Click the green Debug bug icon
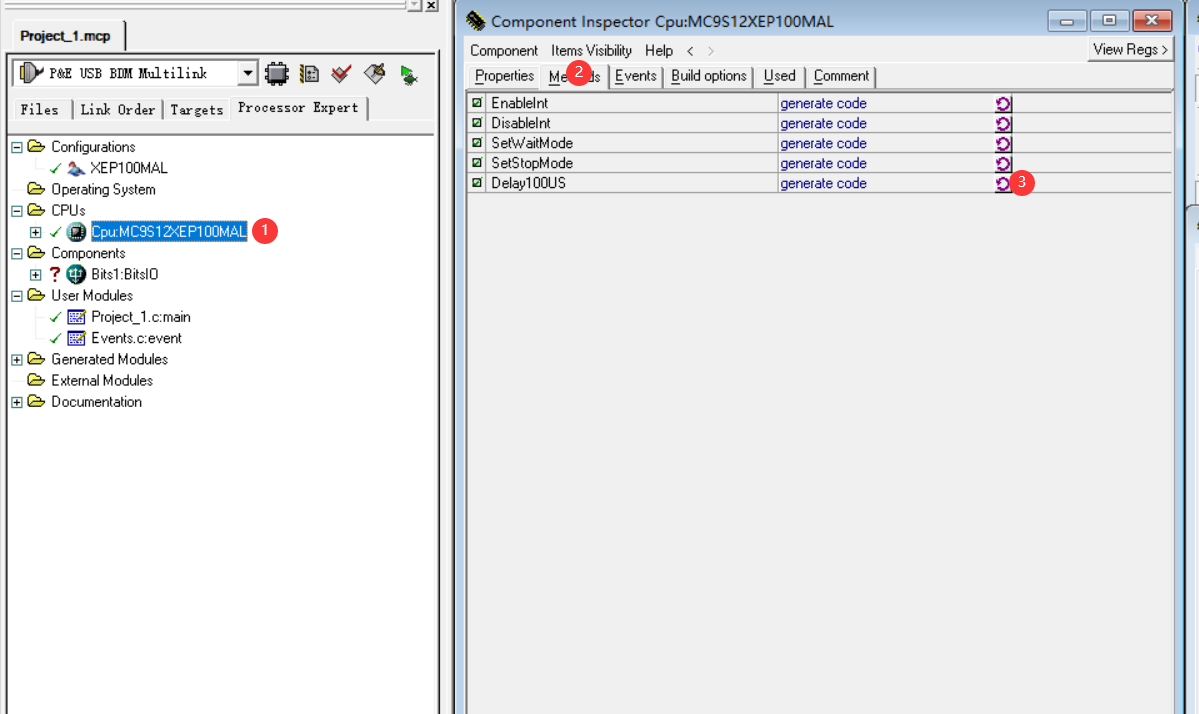The height and width of the screenshot is (714, 1199). (408, 75)
